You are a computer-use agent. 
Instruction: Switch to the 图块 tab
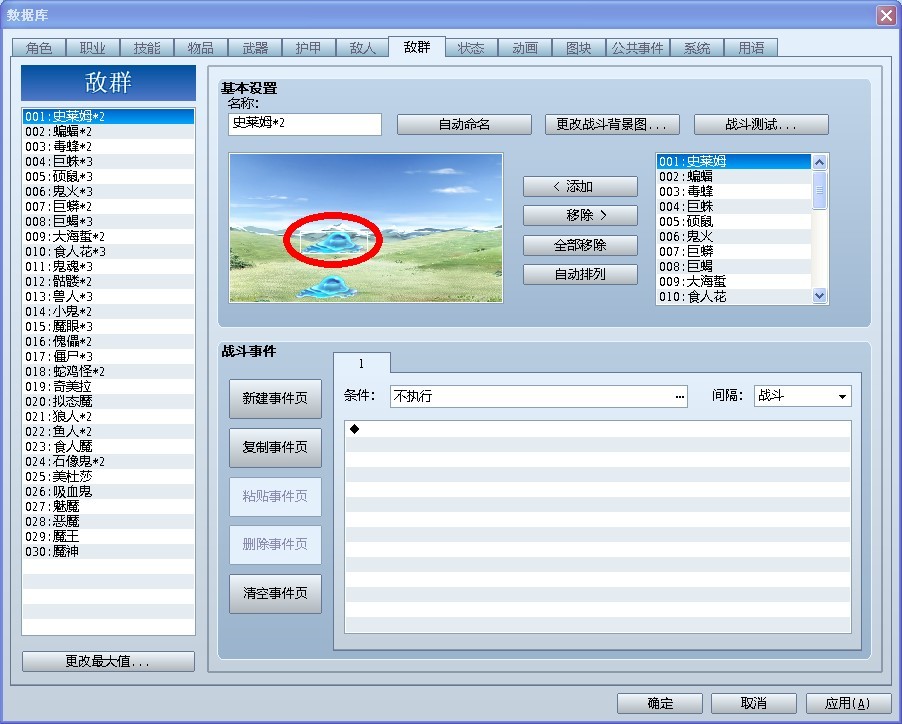[579, 48]
